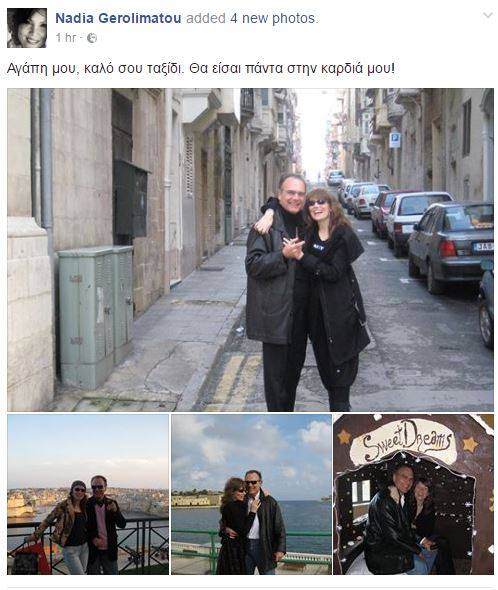This screenshot has height=590, width=498.
Task: Open Nadia Gerolimatou's profile picture
Action: coord(27,28)
